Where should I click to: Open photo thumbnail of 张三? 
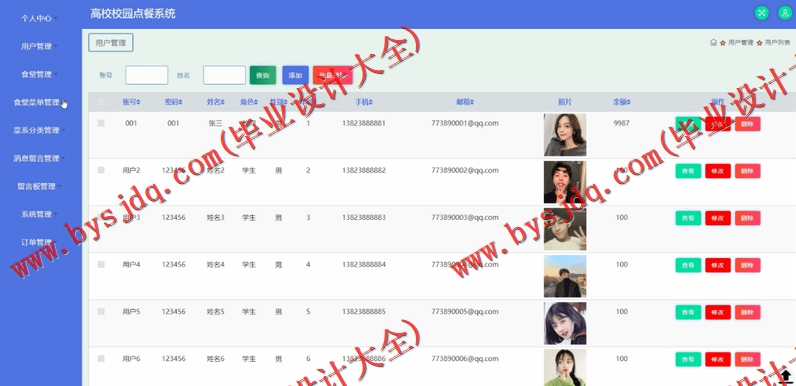(565, 135)
